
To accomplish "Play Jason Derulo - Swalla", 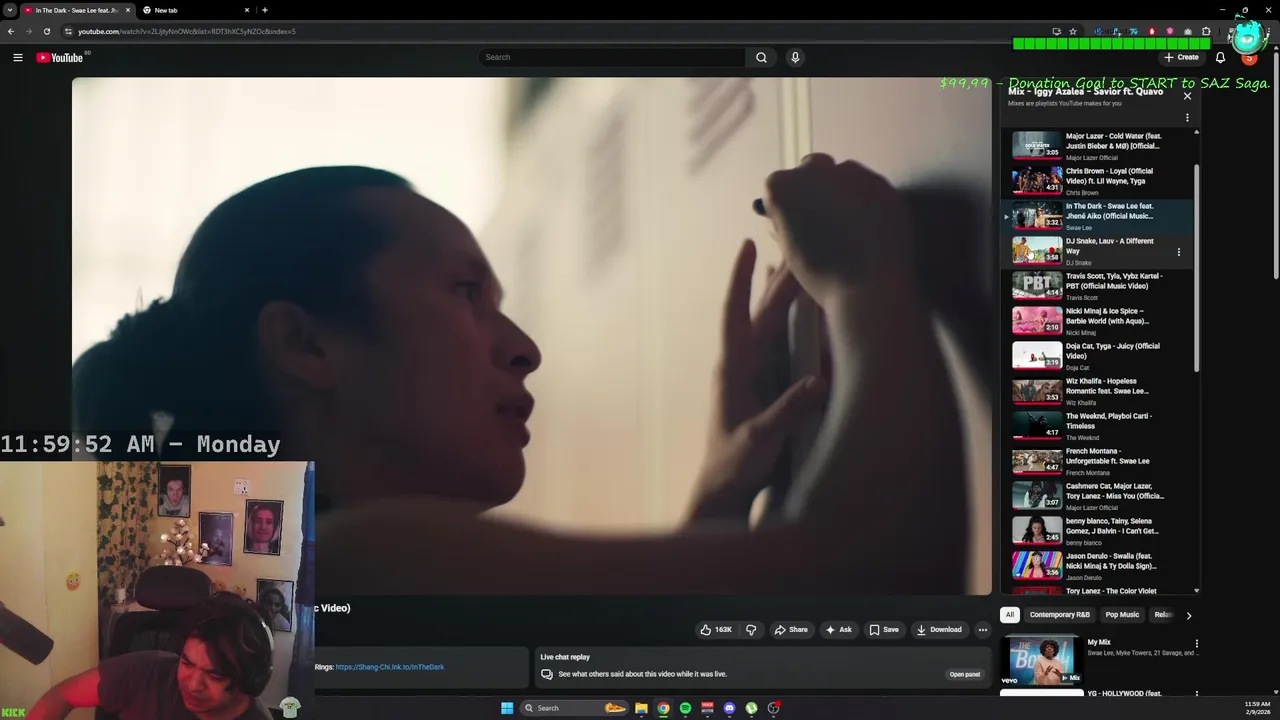I will (1098, 566).
